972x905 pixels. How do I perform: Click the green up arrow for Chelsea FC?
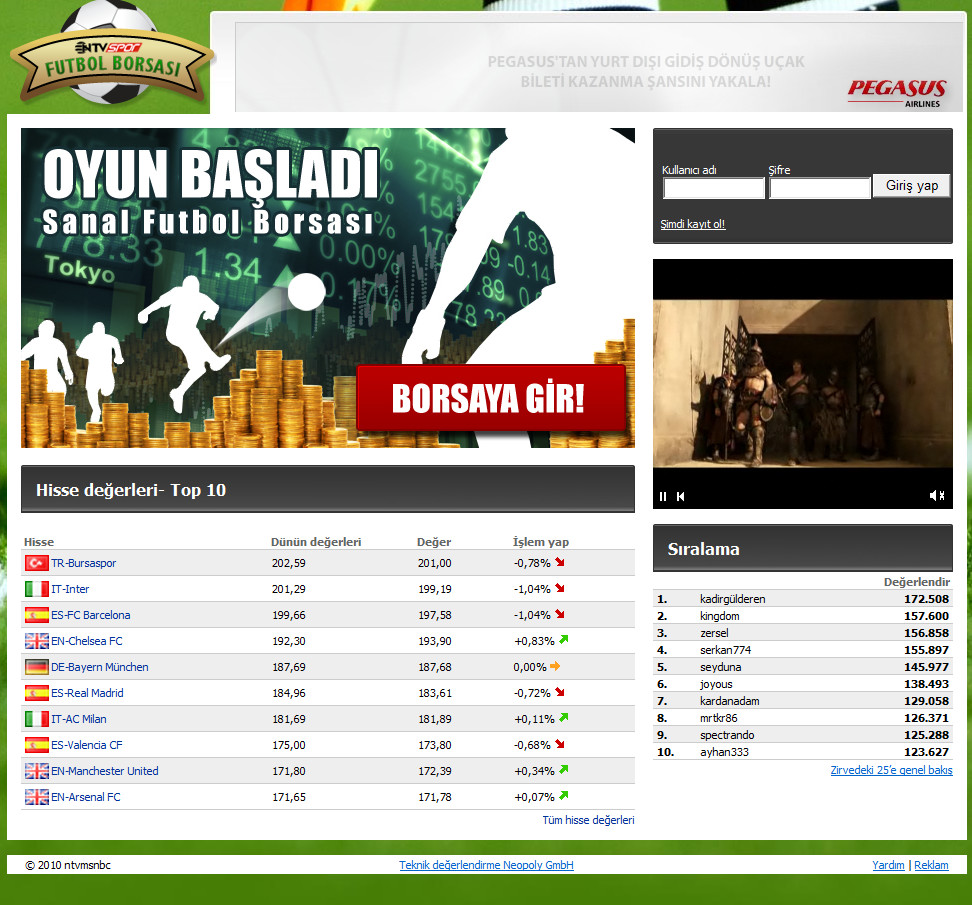point(563,640)
